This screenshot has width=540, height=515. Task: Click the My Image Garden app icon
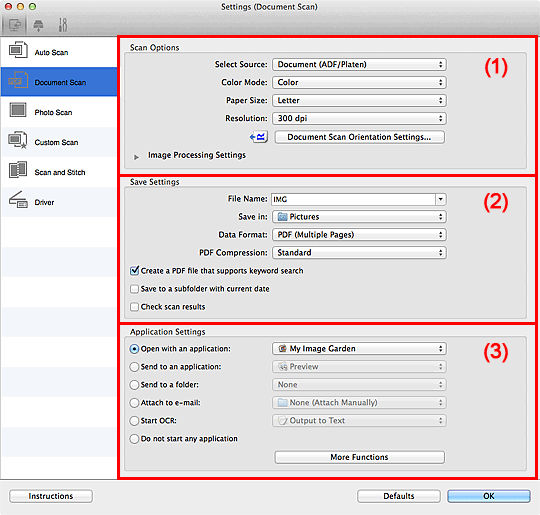coord(282,349)
